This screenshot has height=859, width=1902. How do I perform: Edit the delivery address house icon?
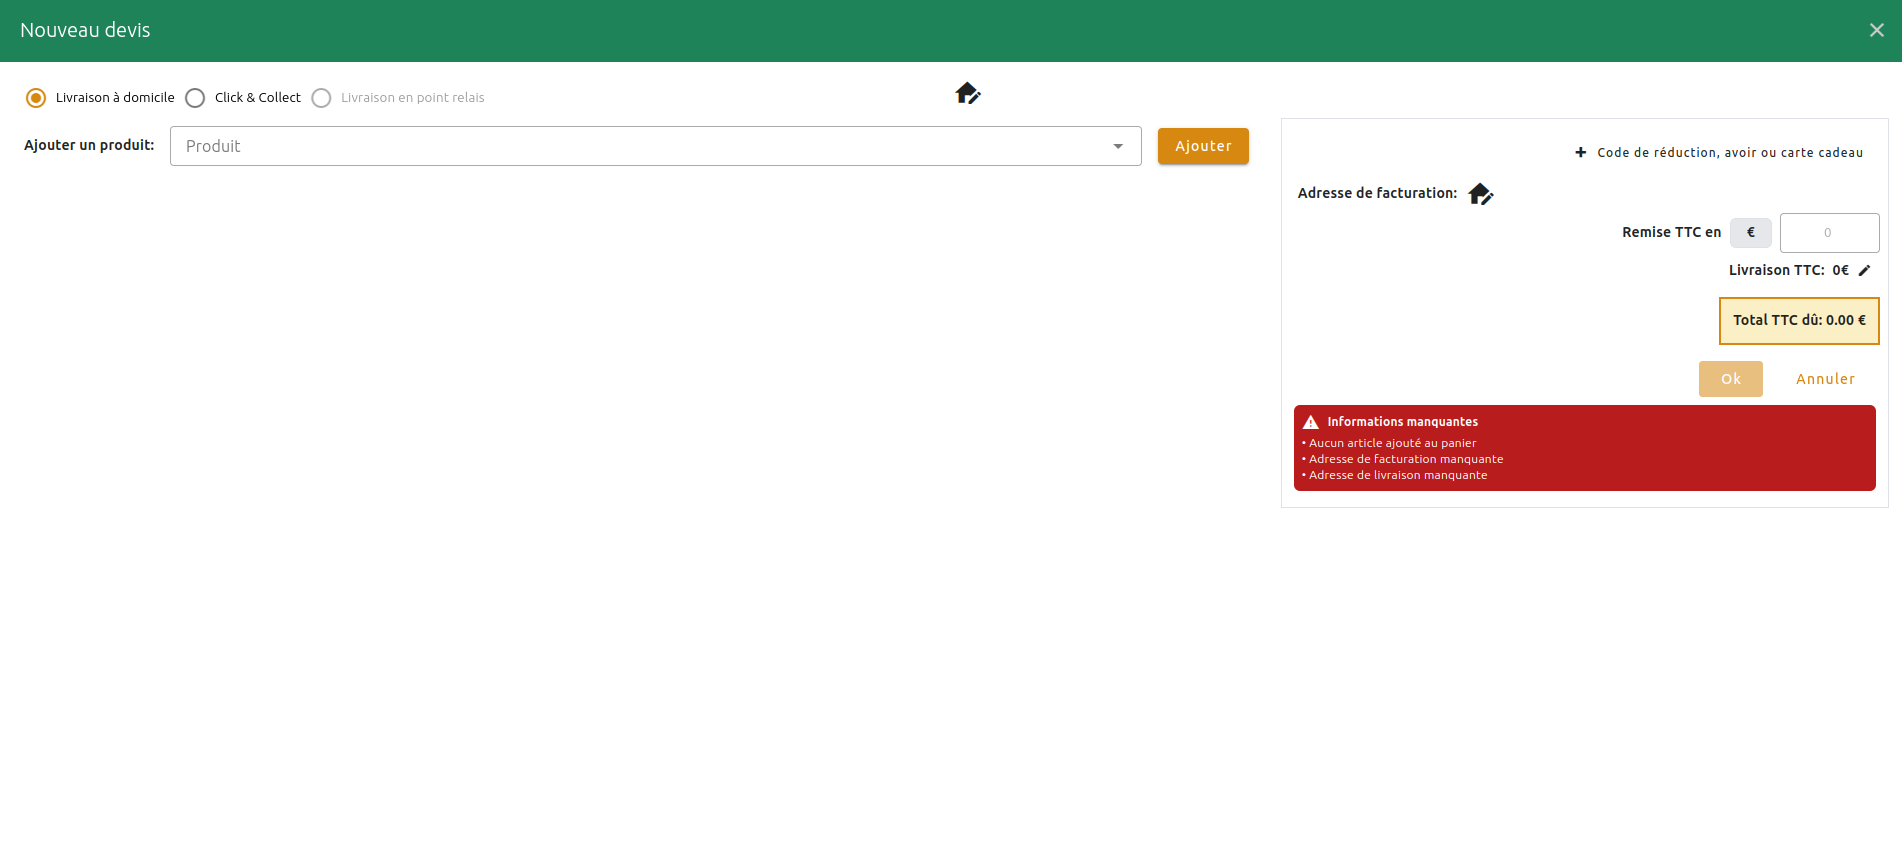click(967, 93)
